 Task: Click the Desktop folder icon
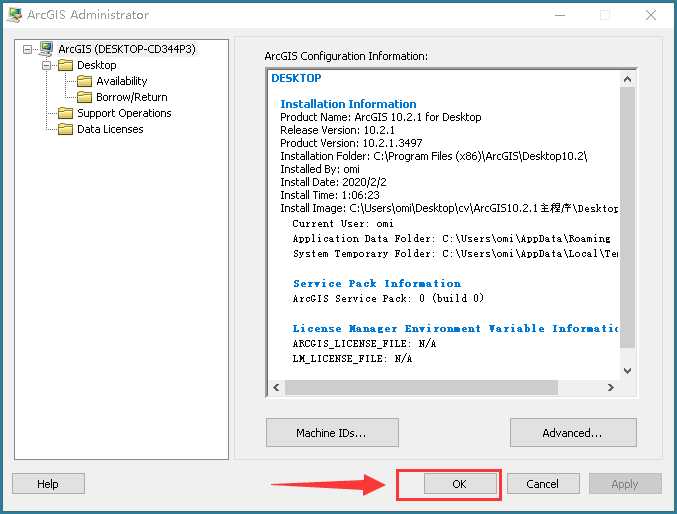66,65
